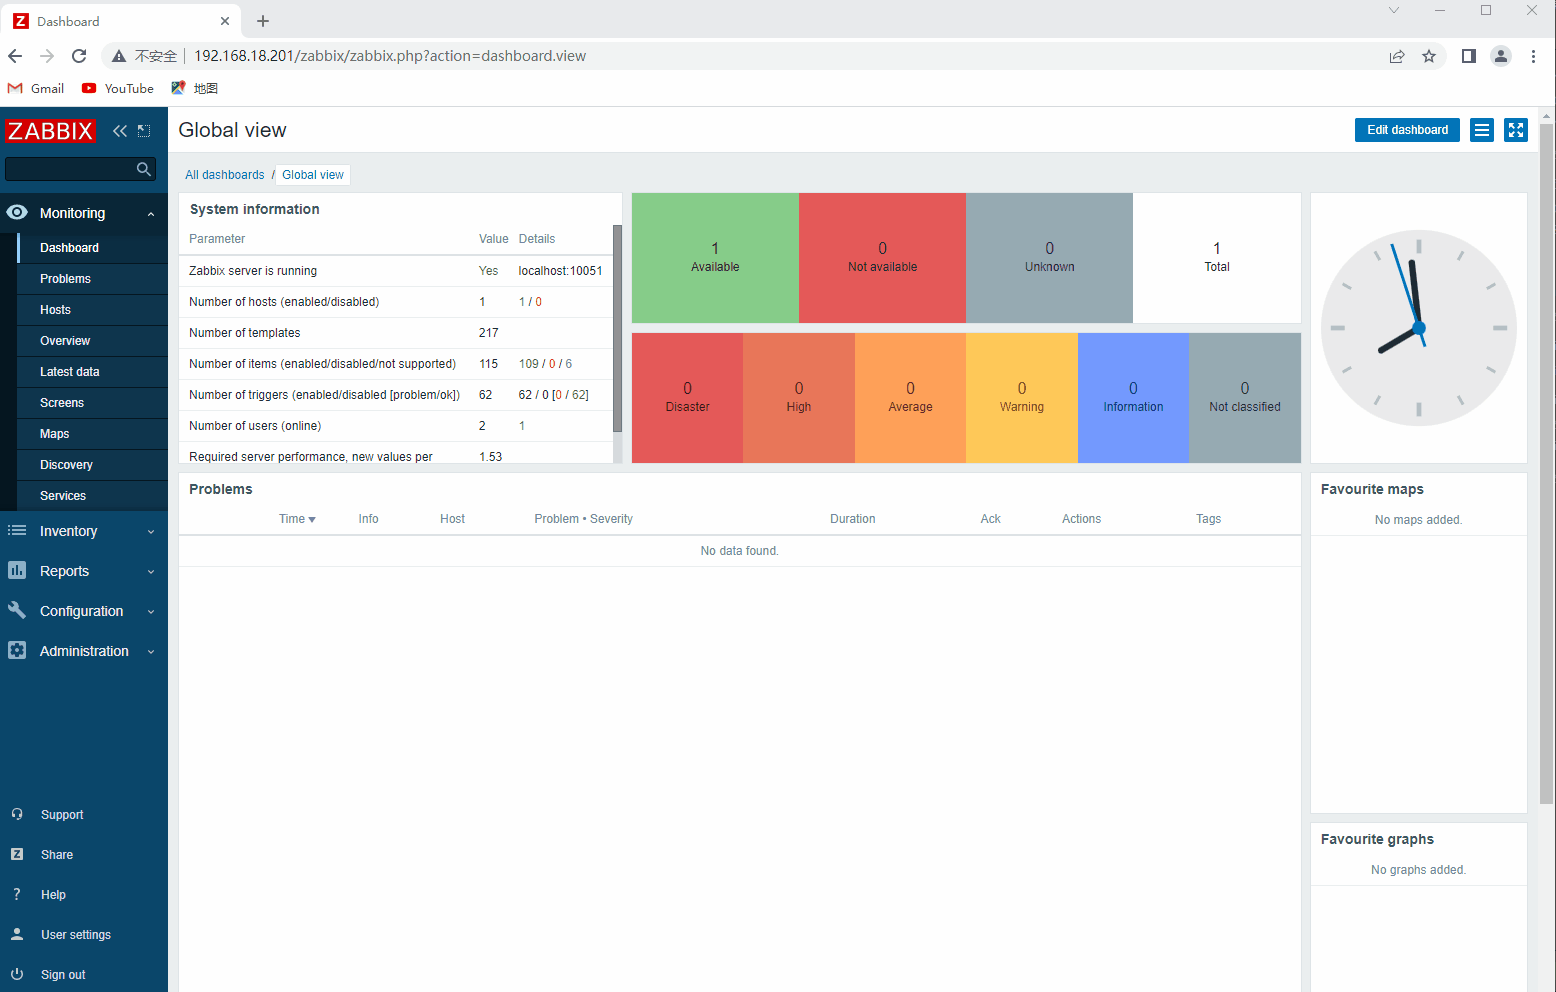
Task: Click the Zabbix logo in sidebar
Action: (50, 131)
